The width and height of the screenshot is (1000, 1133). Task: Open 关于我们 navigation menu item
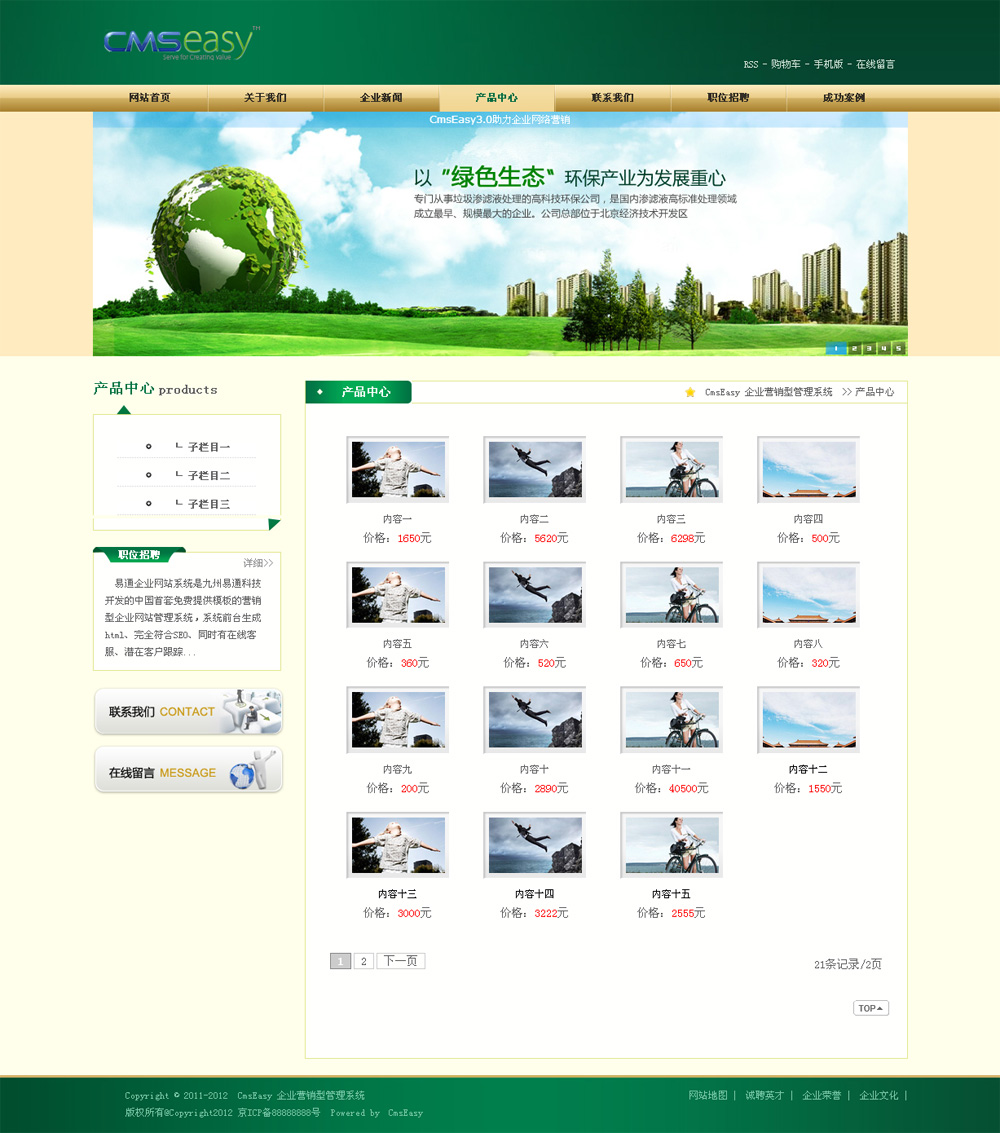click(265, 98)
